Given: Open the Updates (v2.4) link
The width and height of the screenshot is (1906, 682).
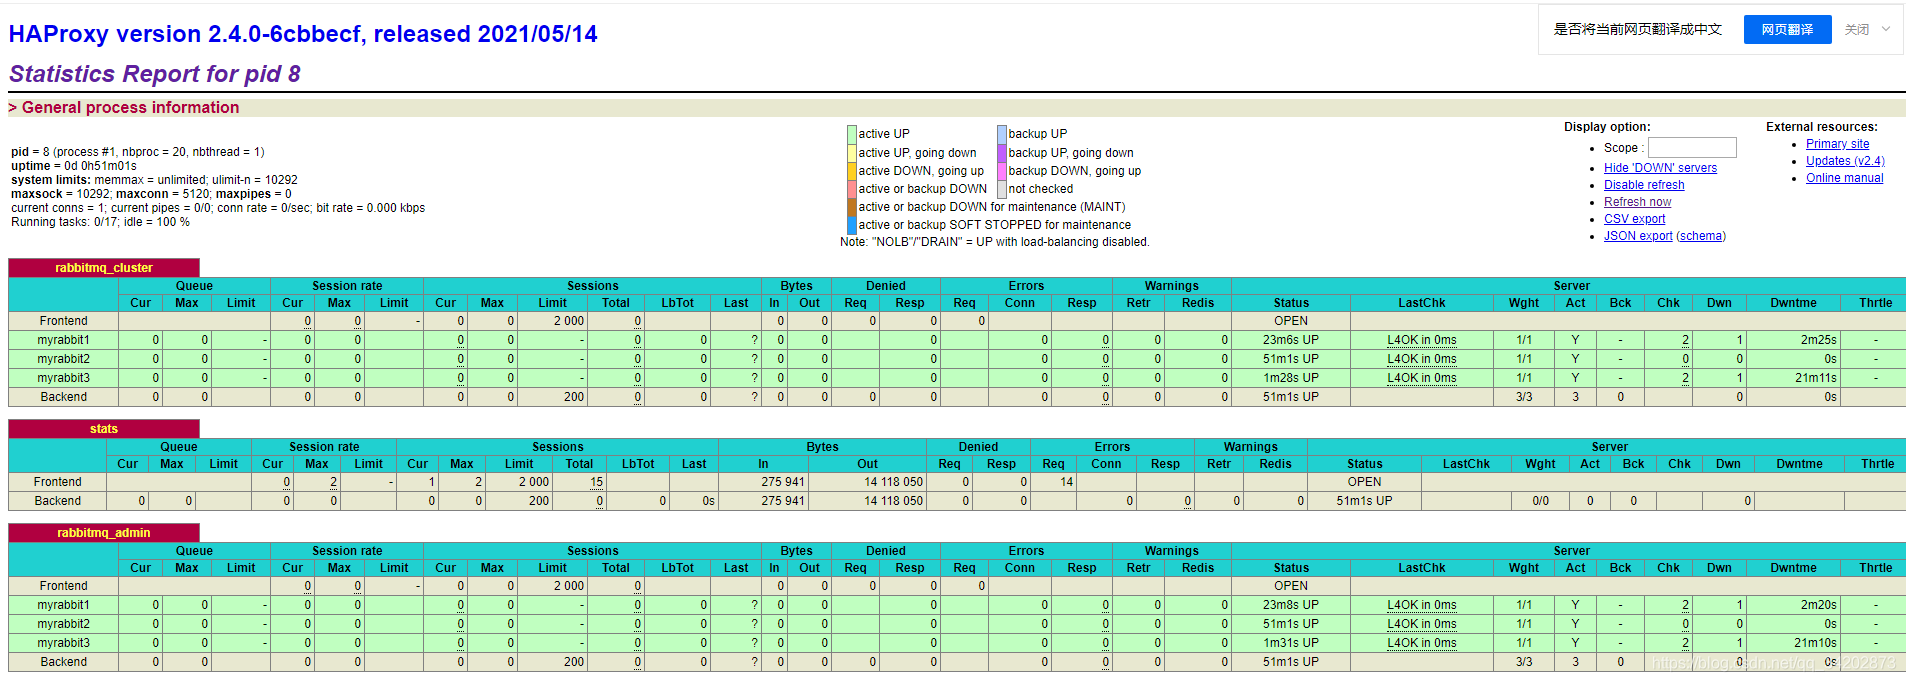Looking at the screenshot, I should pos(1845,161).
